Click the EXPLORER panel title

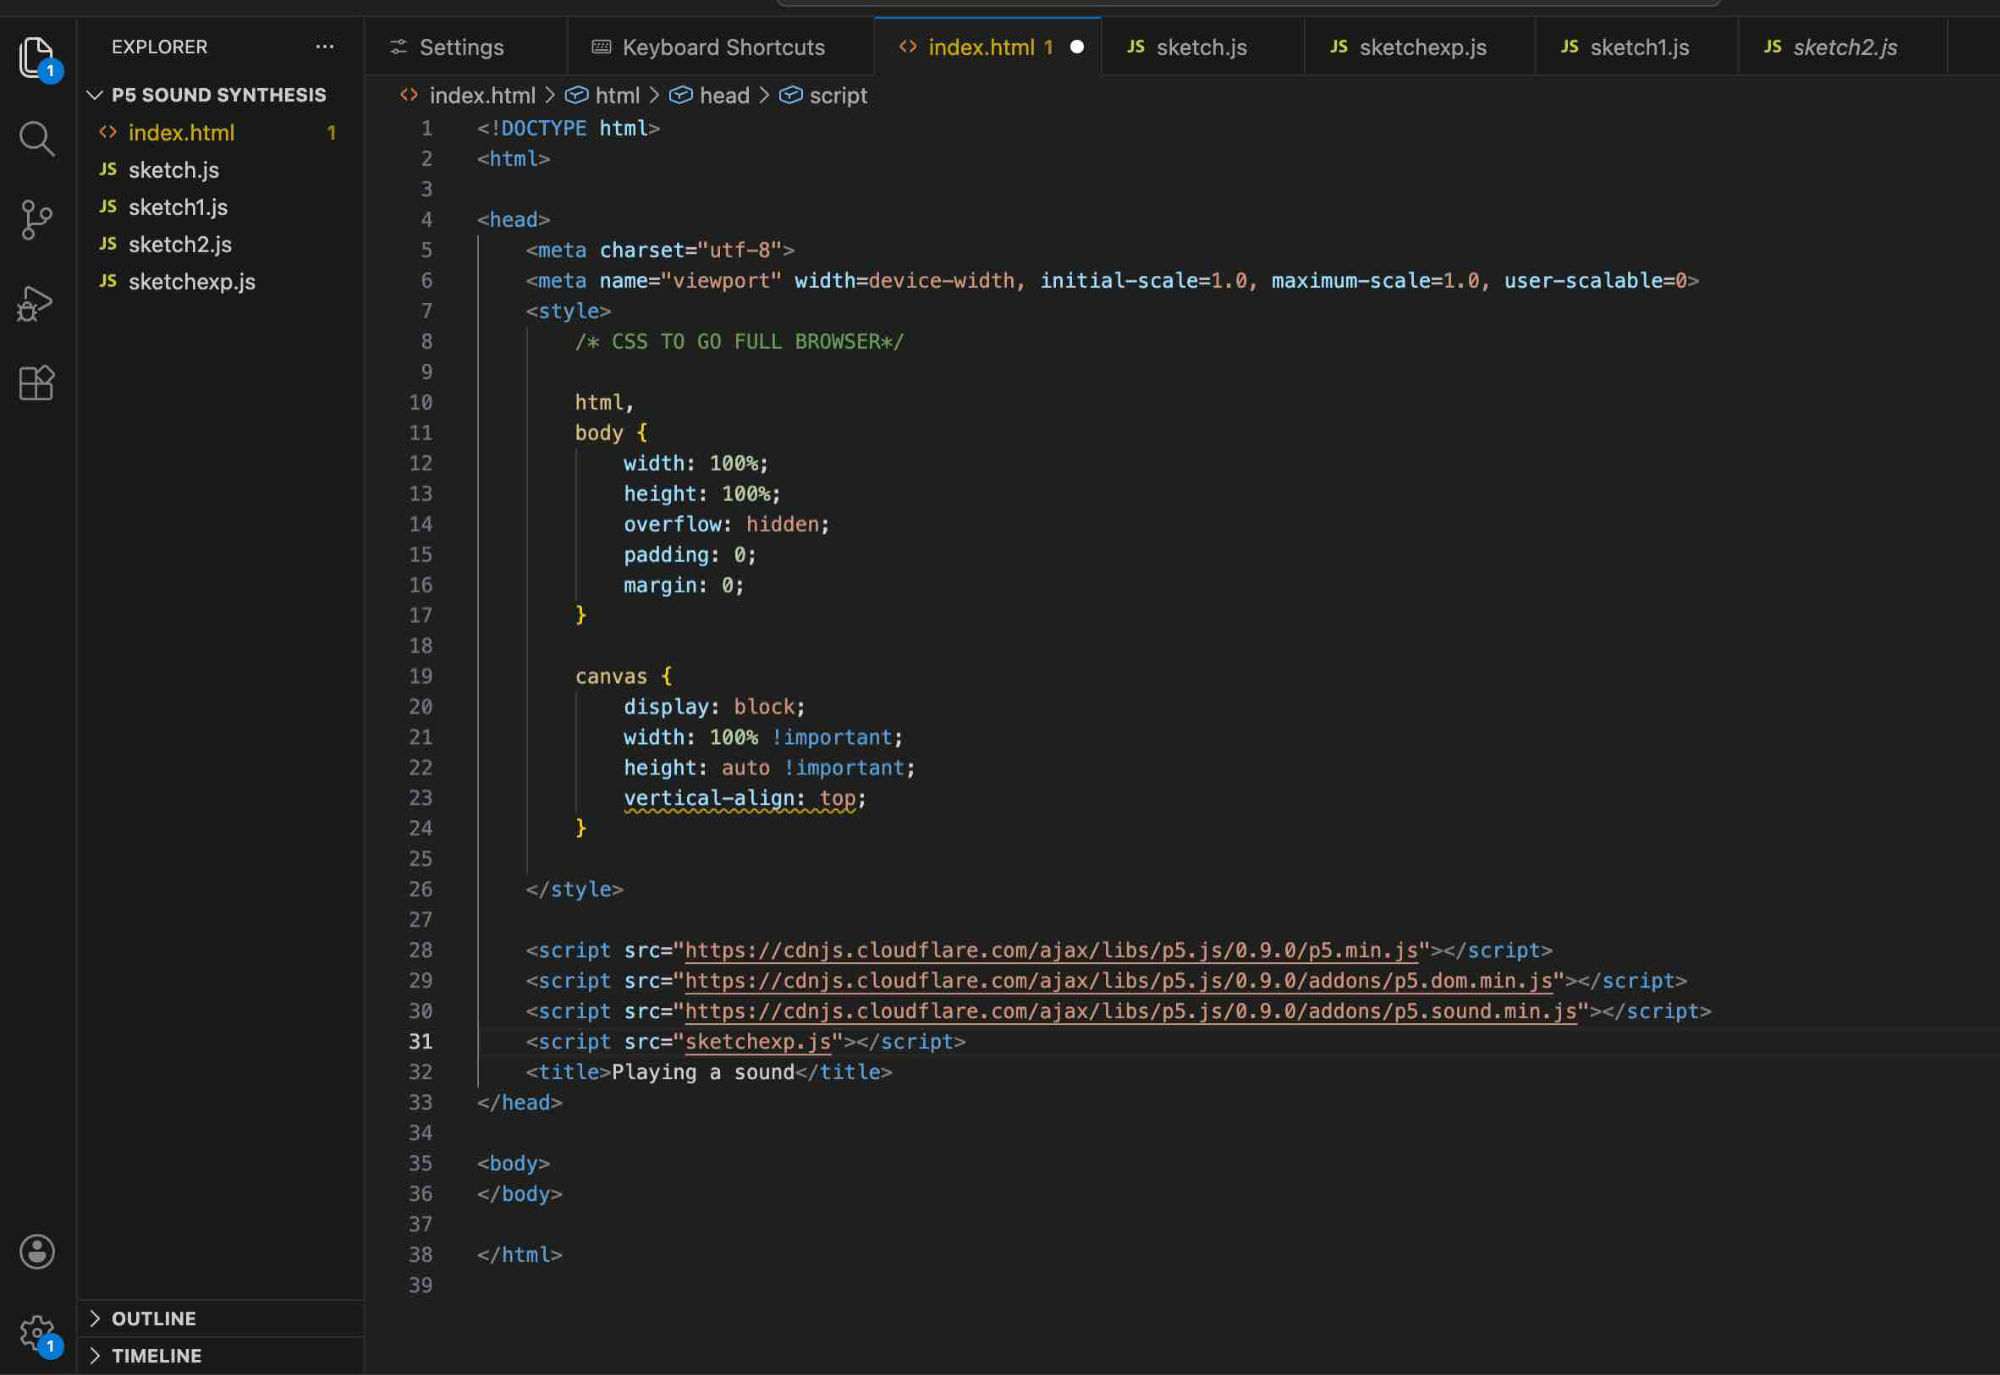159,47
